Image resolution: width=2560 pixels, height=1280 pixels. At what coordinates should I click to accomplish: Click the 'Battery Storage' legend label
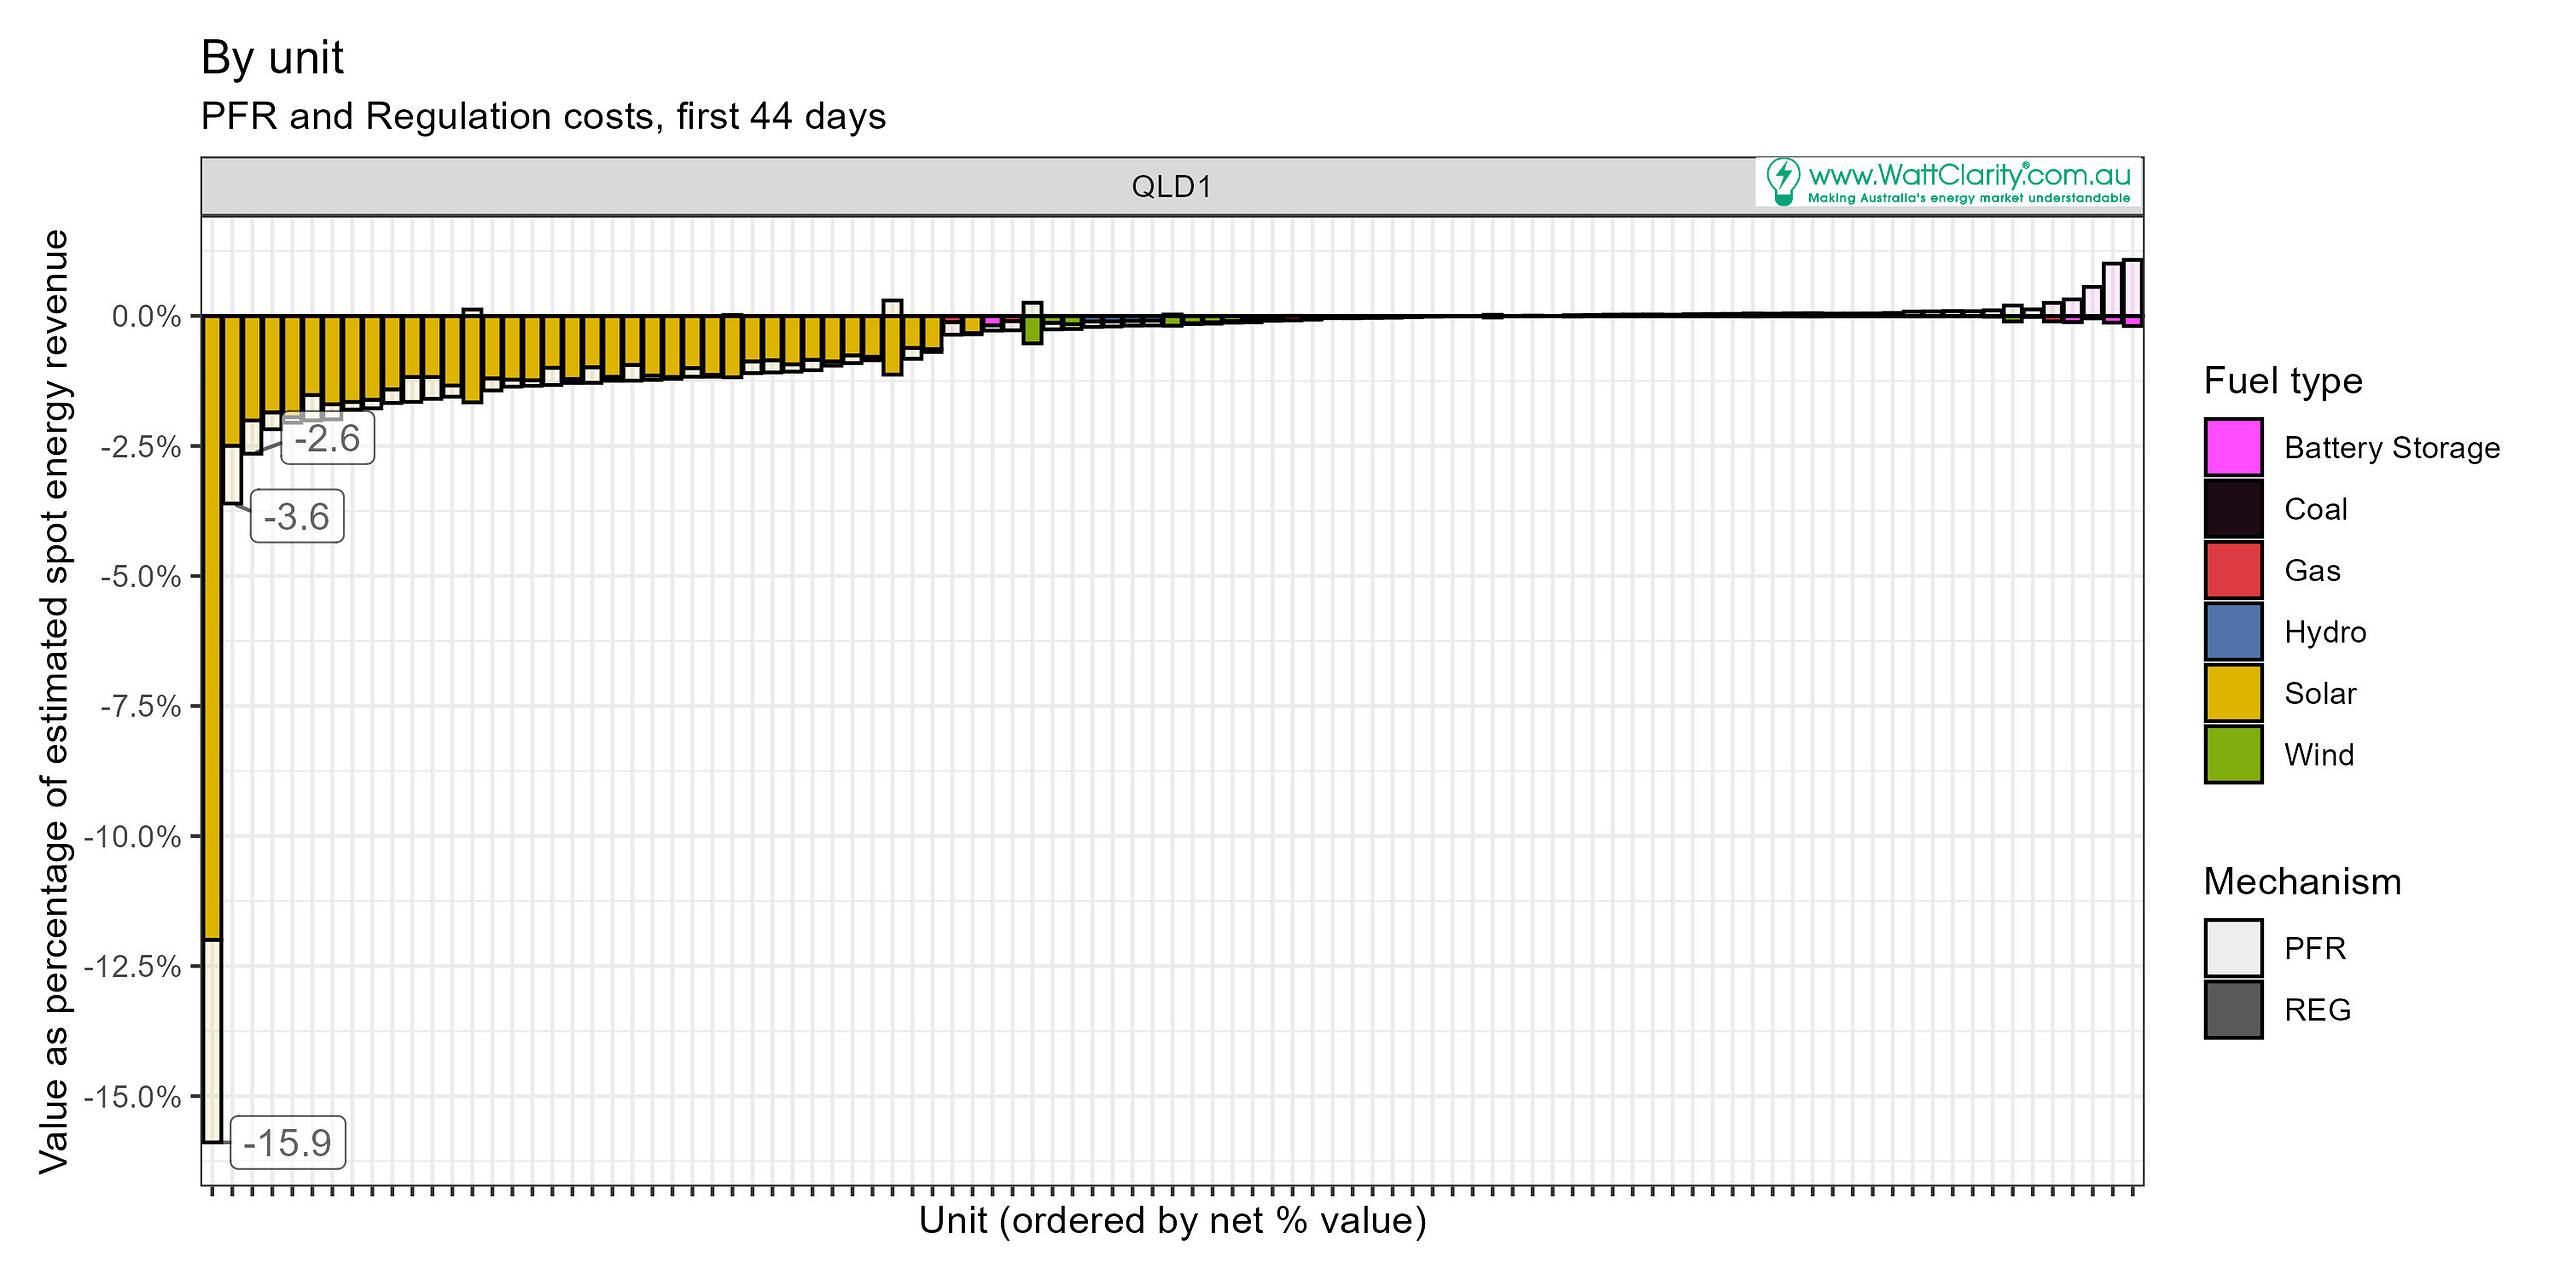[2392, 448]
